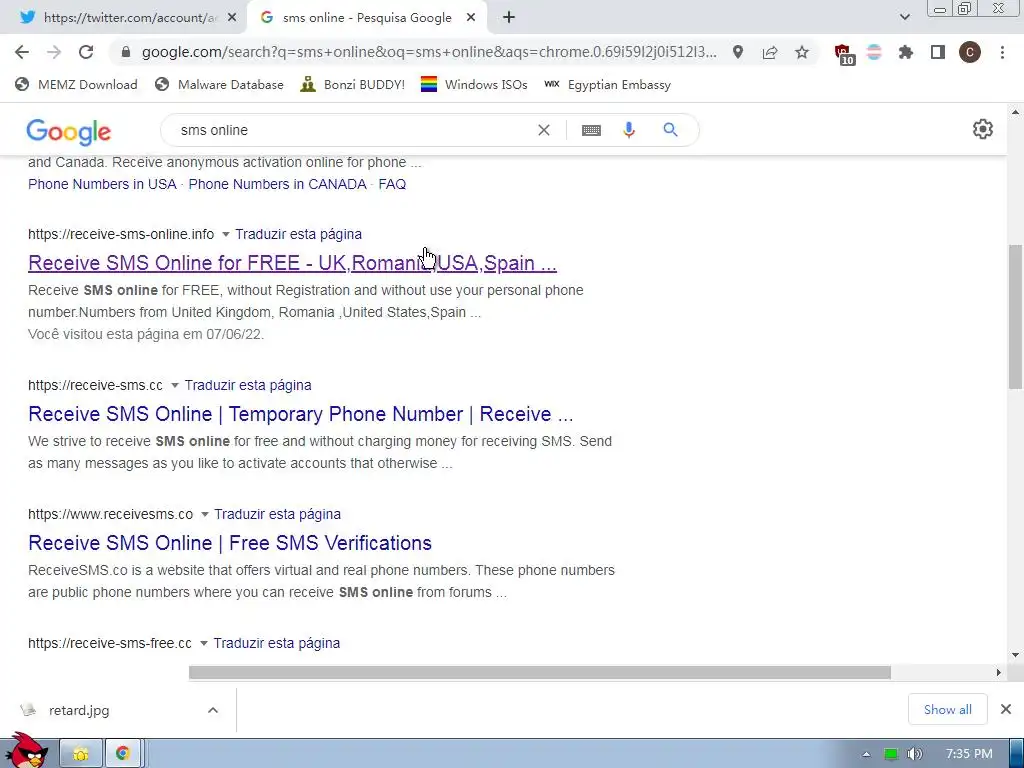Start voice search with the microphone
1024x768 pixels.
pyautogui.click(x=629, y=130)
